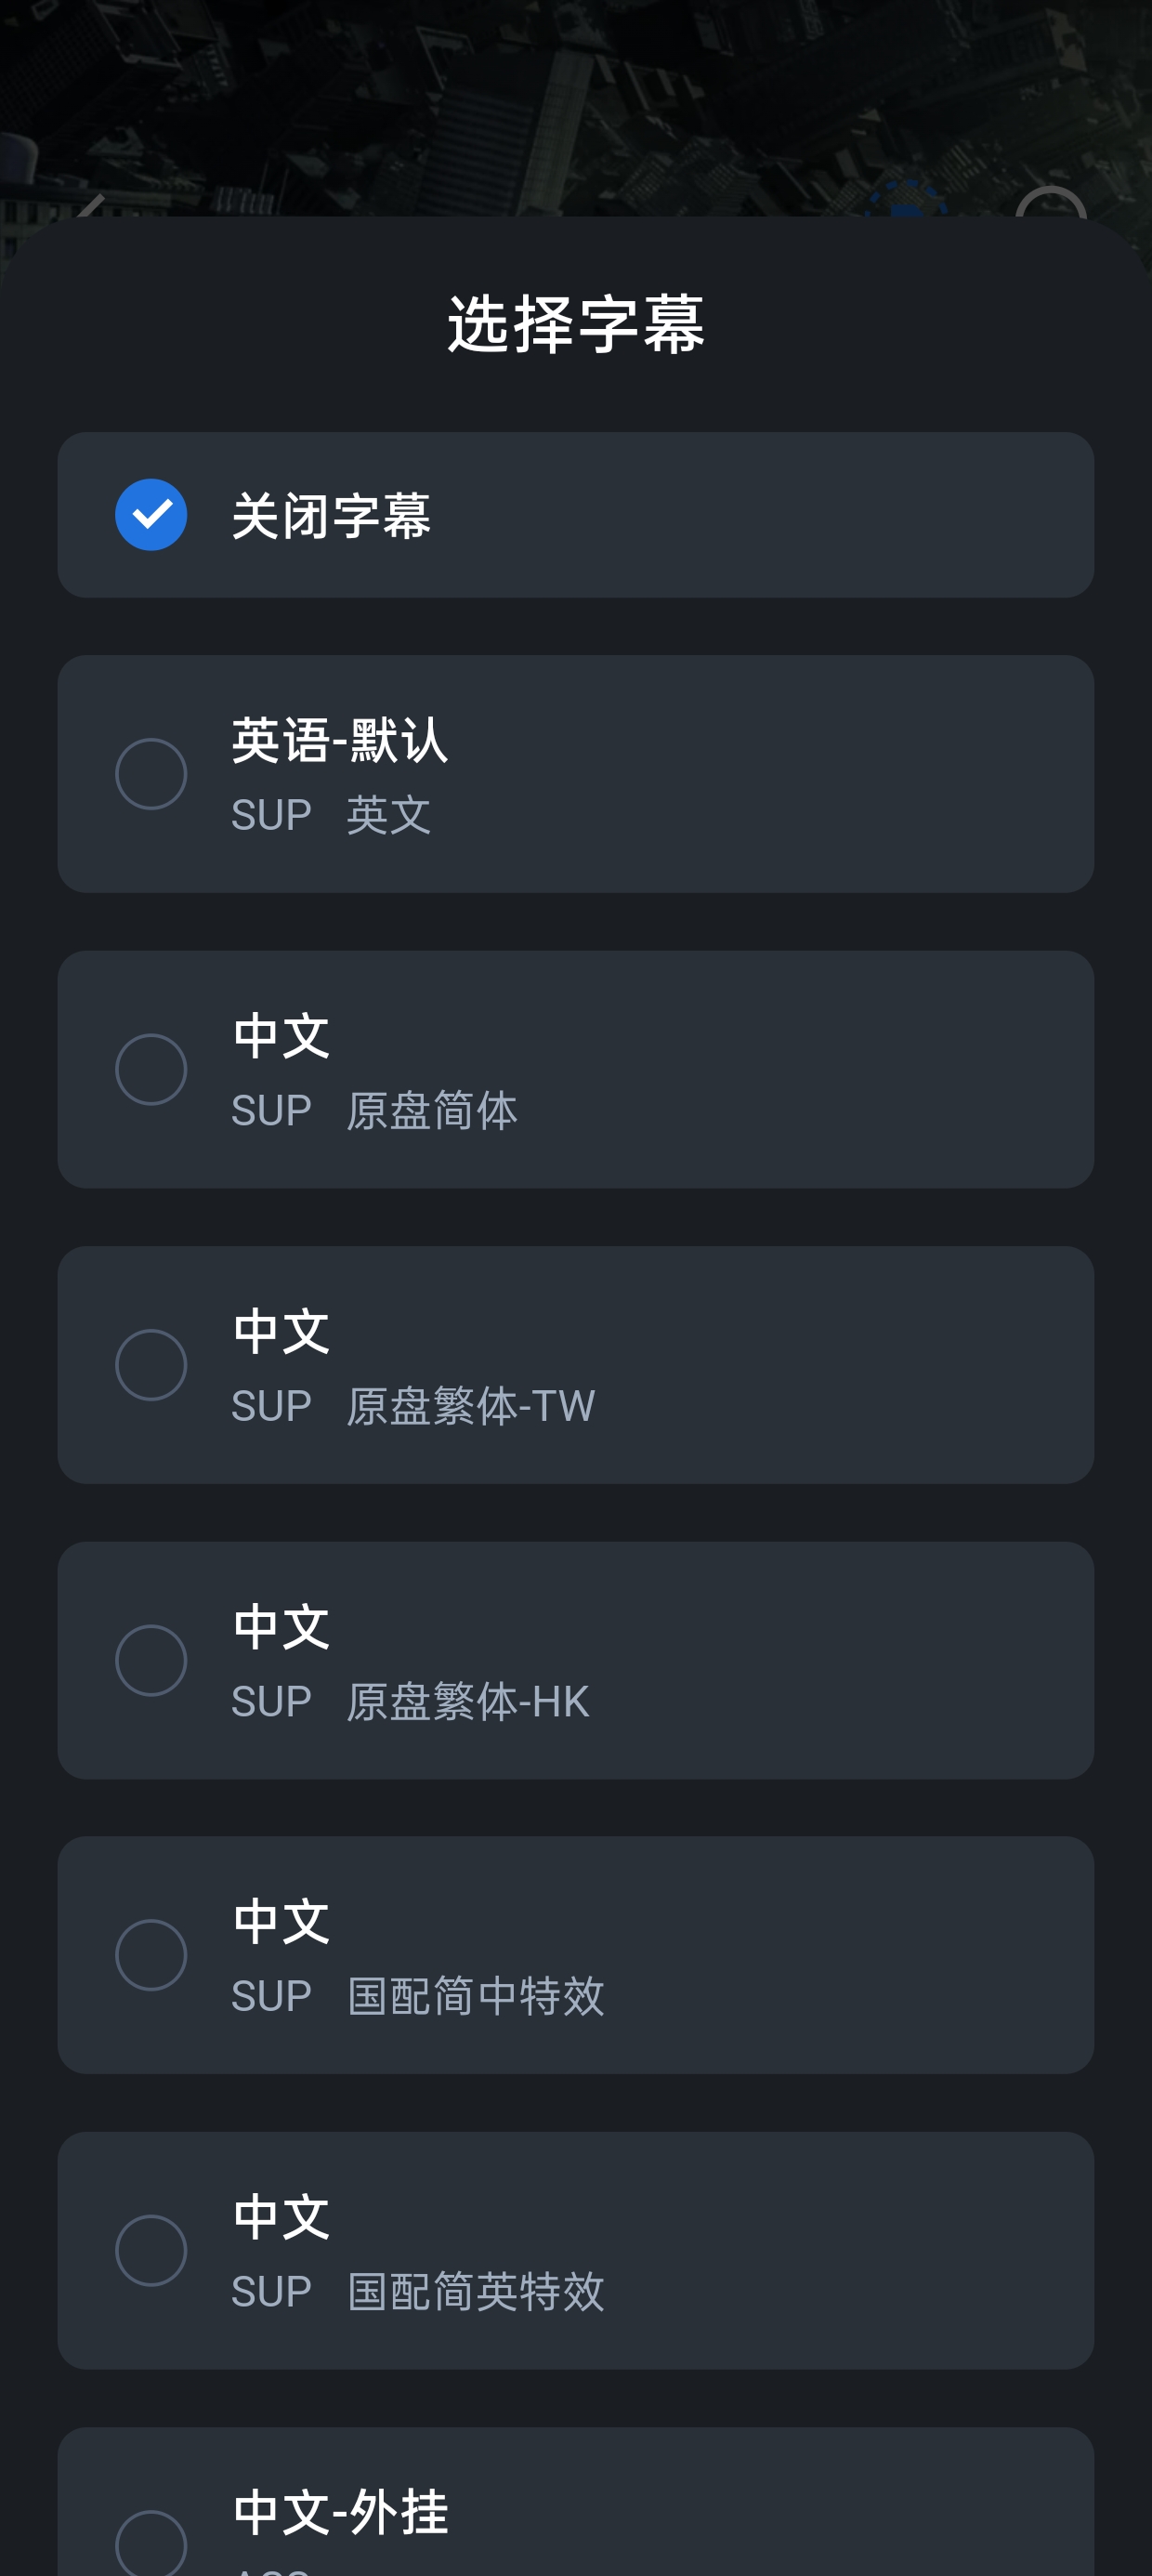1152x2576 pixels.
Task: Tap the 中文-外挂 subtitle label
Action: coord(341,2512)
